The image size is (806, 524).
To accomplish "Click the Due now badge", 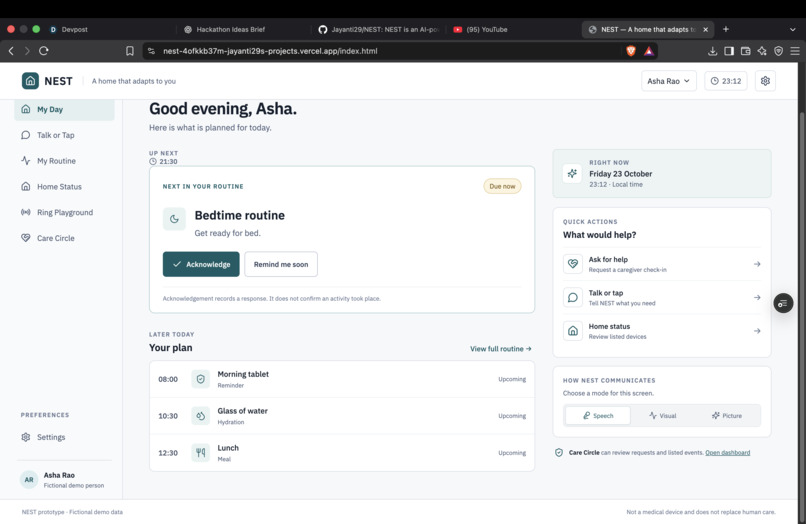I will tap(502, 186).
